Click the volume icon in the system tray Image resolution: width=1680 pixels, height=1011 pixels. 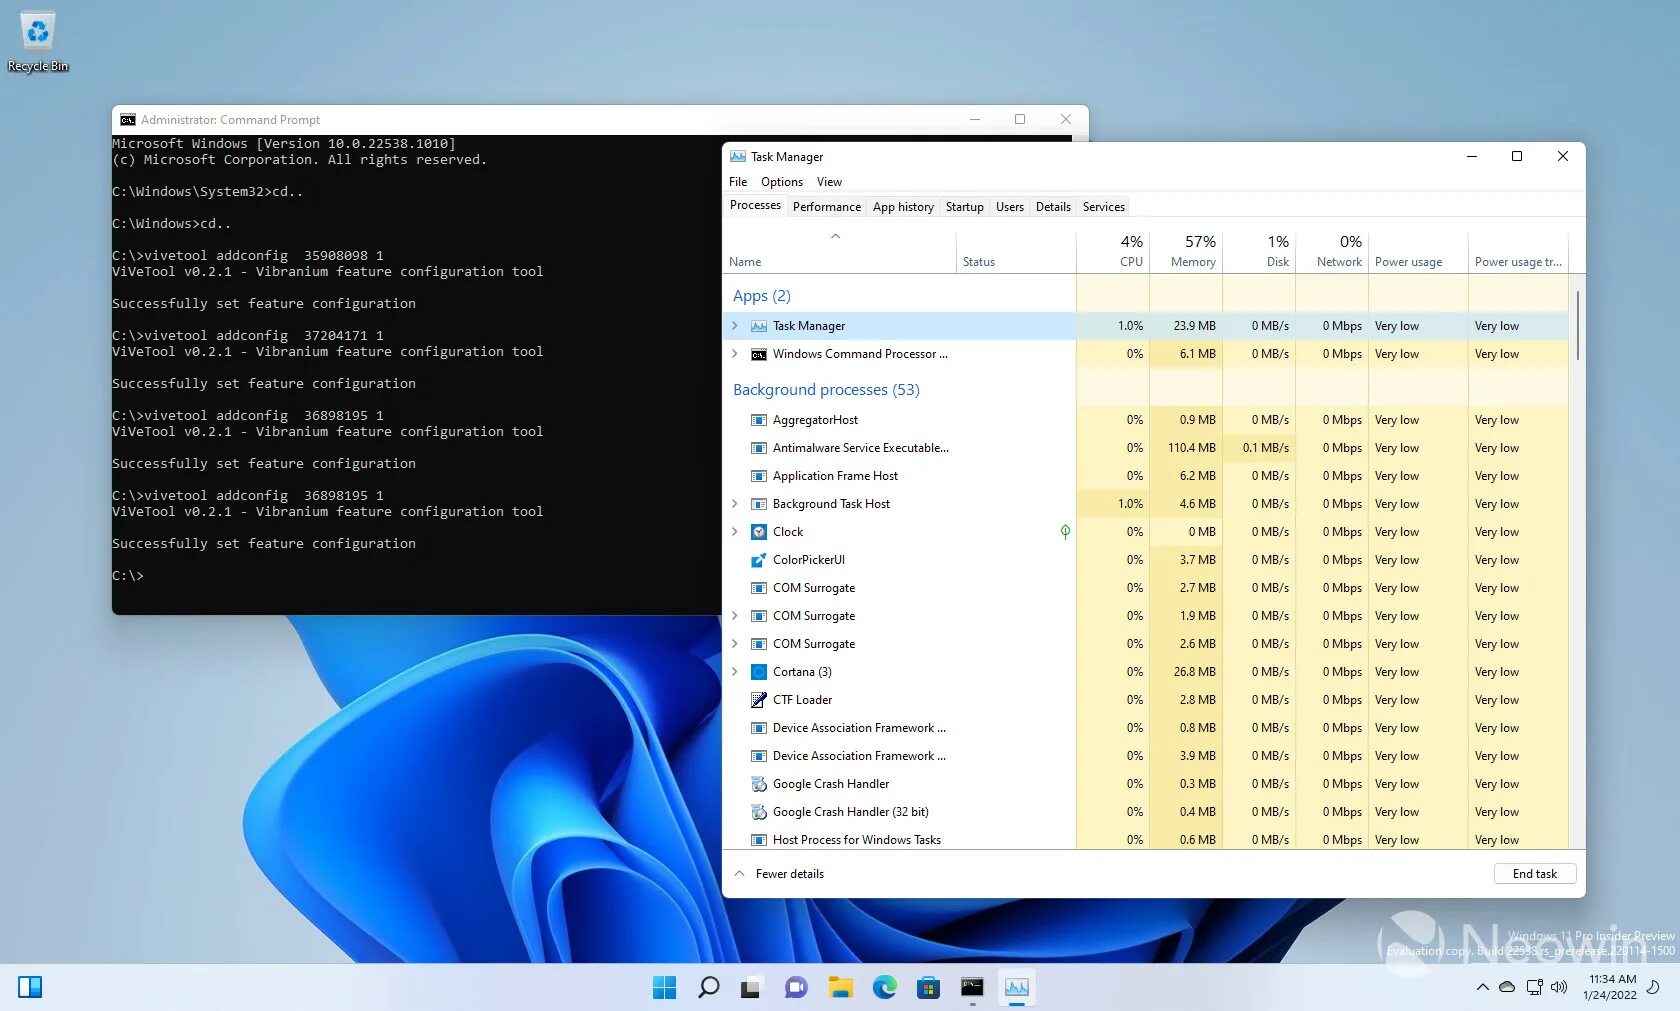pos(1558,987)
